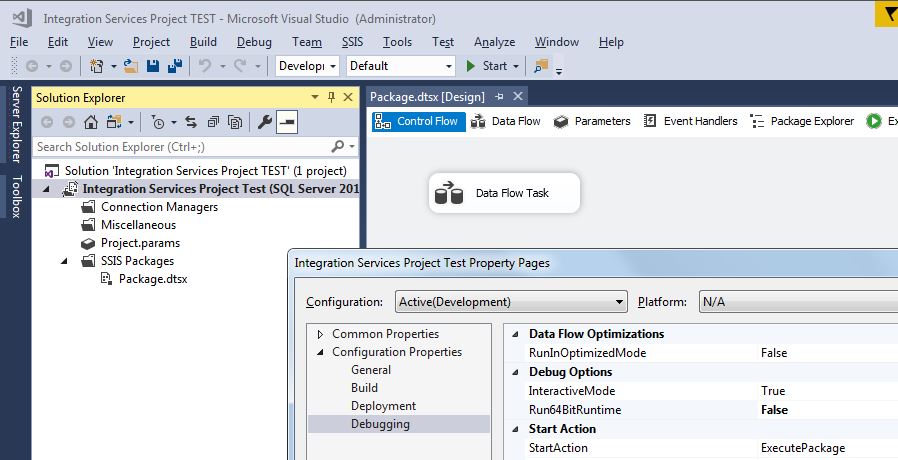
Task: Switch to the Package Explorer tab
Action: click(x=802, y=121)
